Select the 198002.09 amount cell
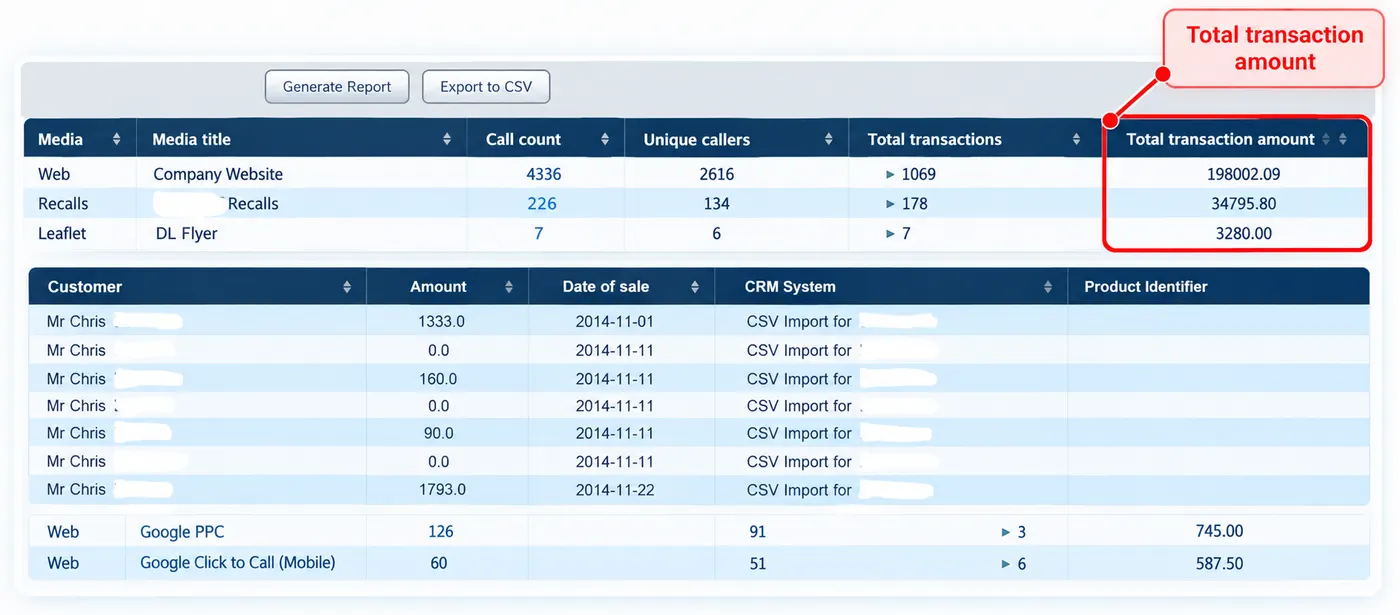The height and width of the screenshot is (615, 1400). point(1243,174)
